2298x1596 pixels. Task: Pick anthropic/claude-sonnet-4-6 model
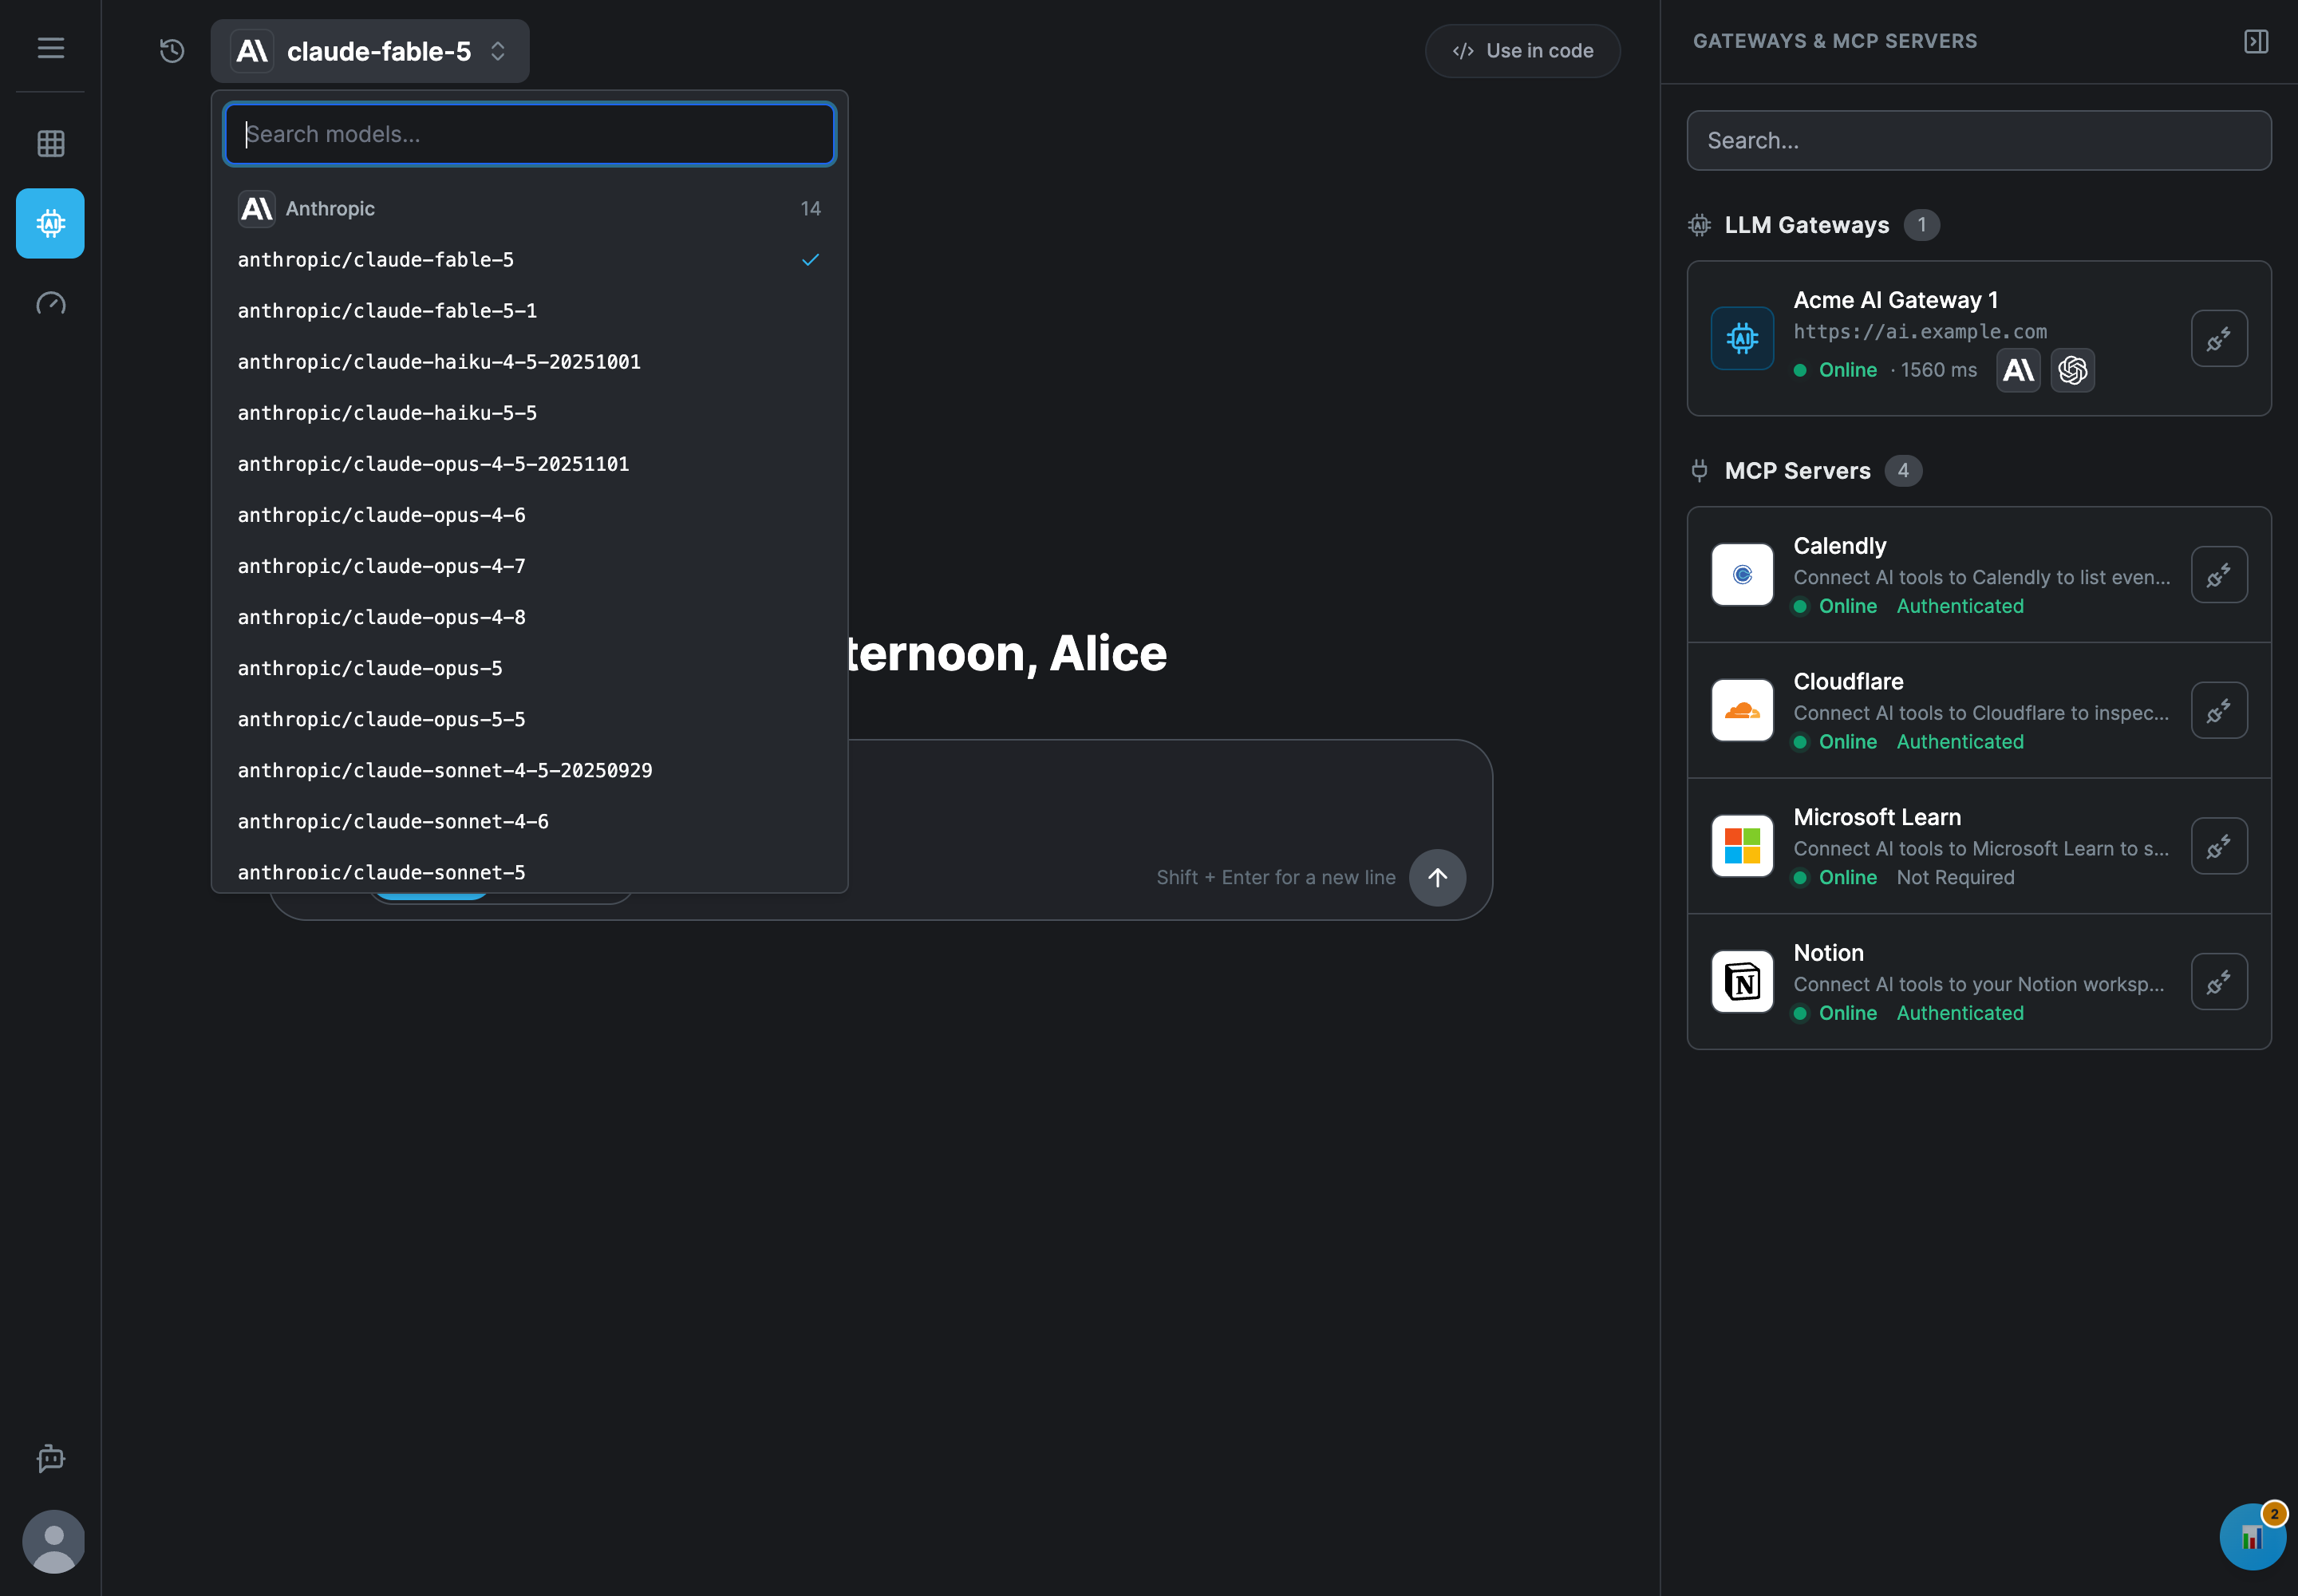pyautogui.click(x=529, y=821)
